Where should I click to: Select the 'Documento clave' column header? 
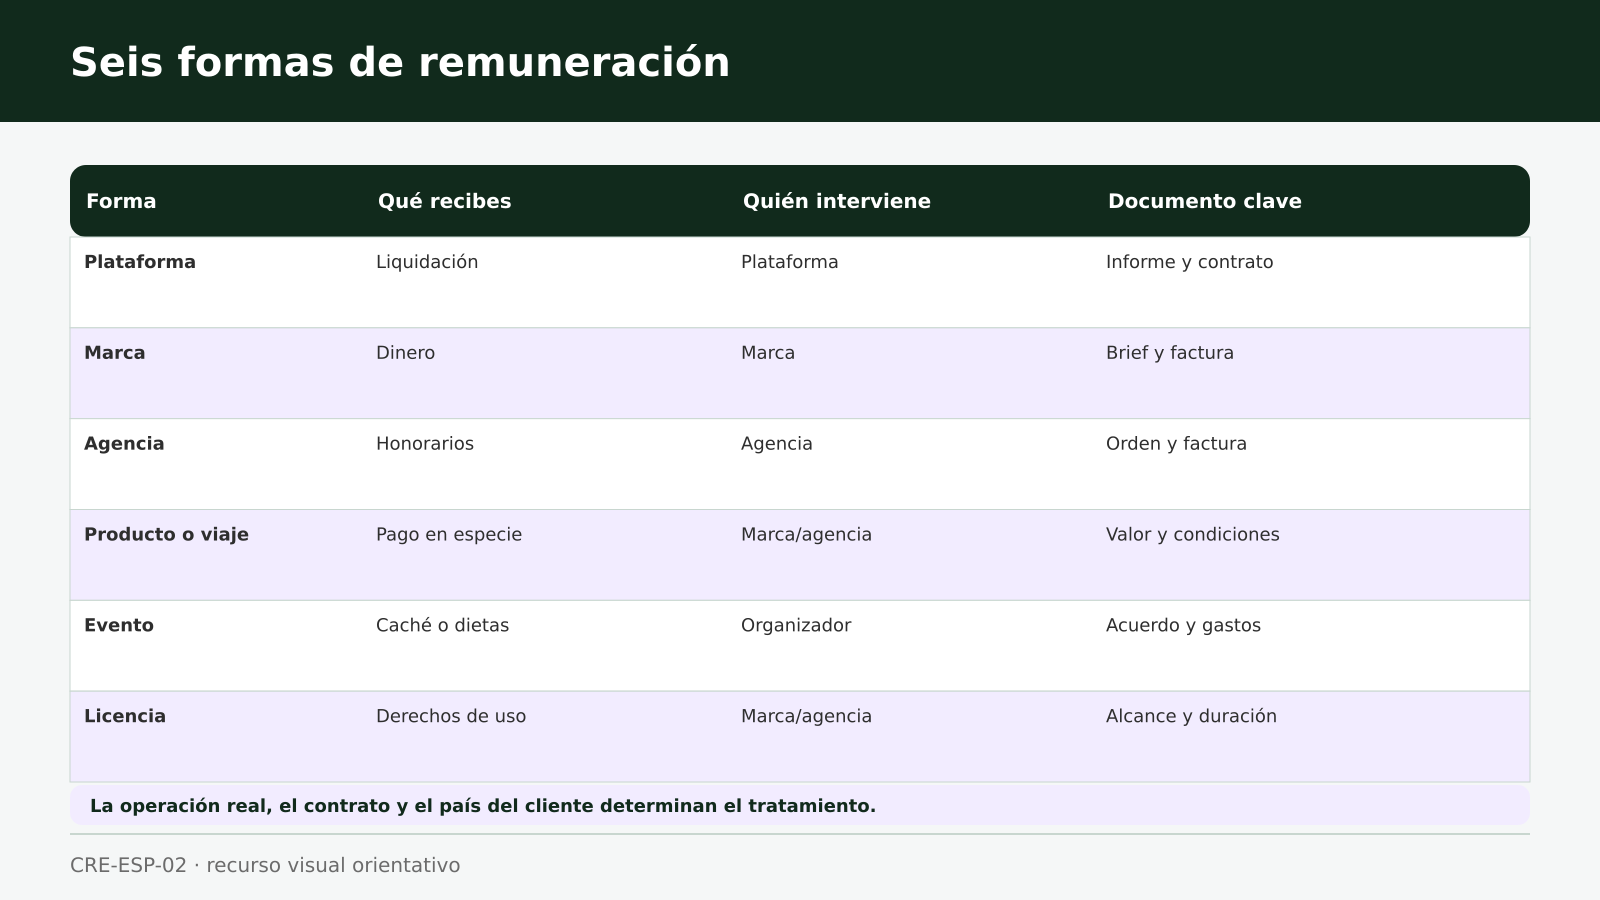click(1204, 201)
